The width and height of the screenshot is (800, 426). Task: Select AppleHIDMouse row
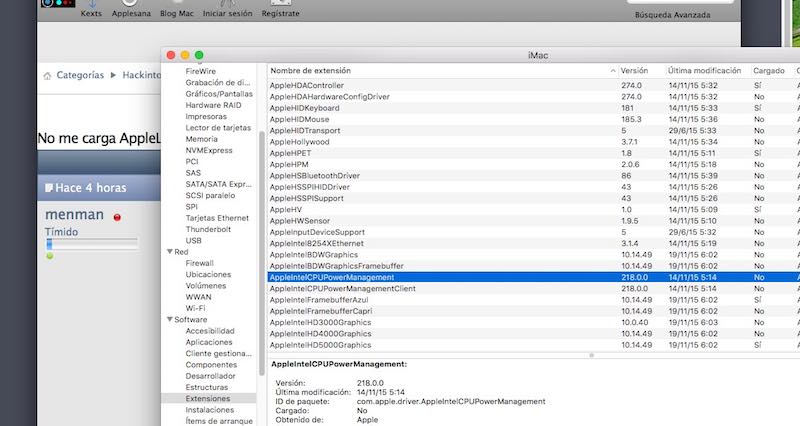(x=533, y=119)
